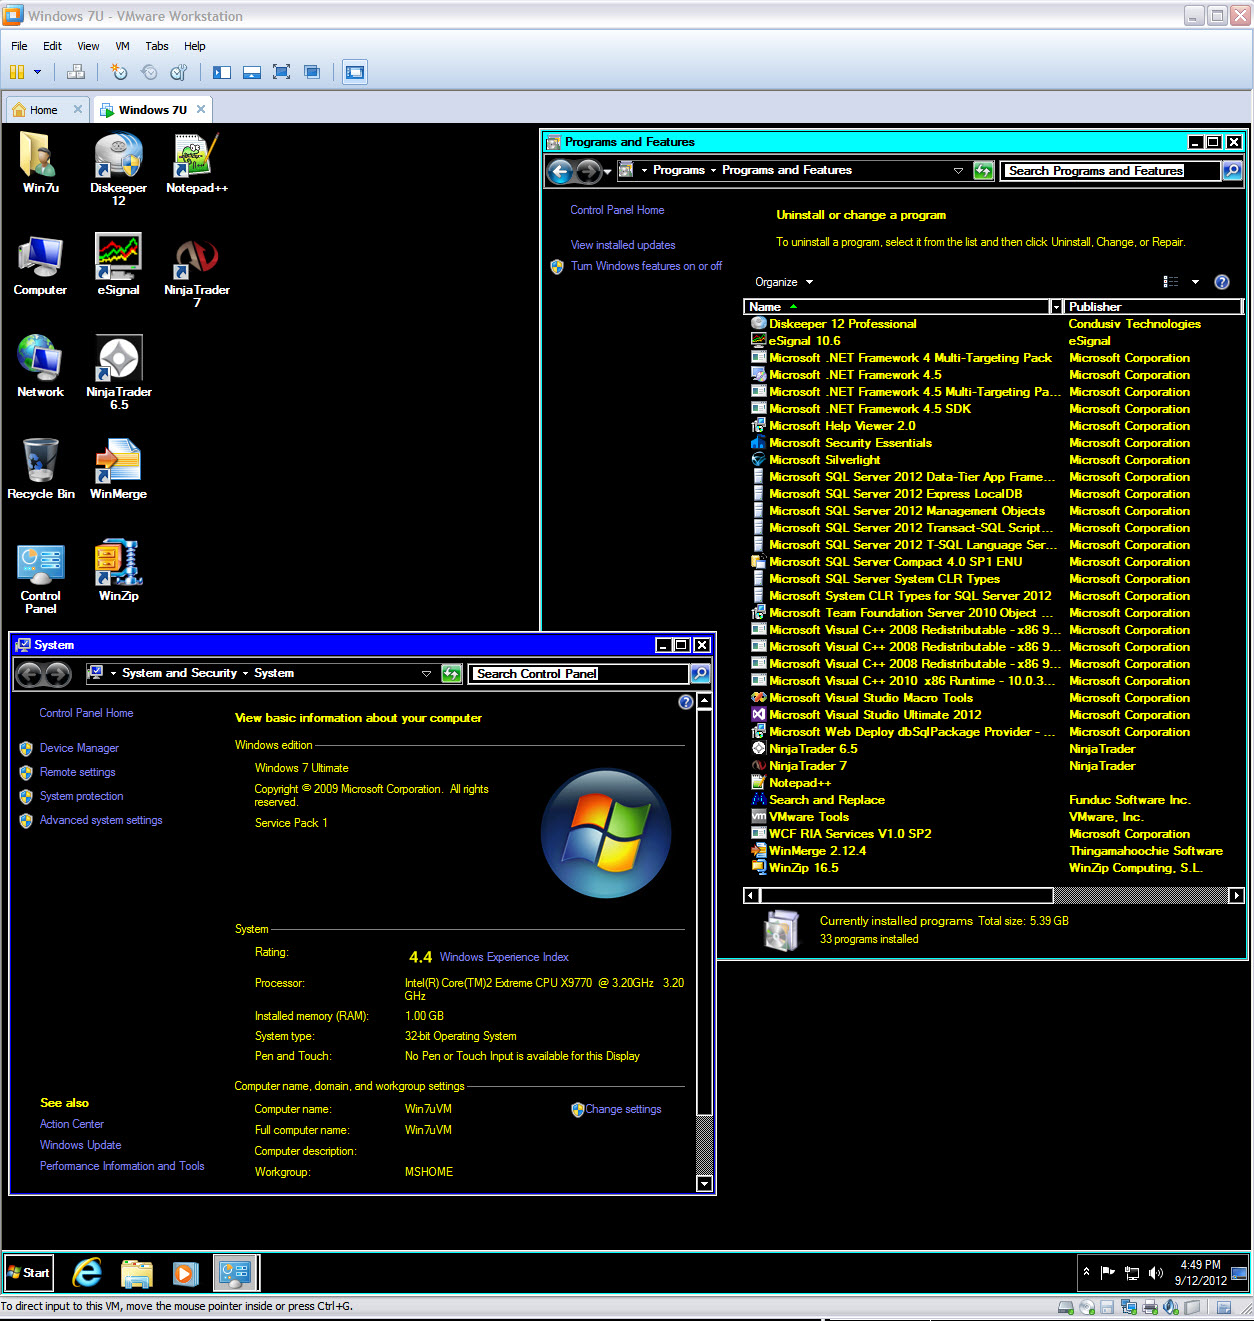Open Windows Explorer from the taskbar
The image size is (1254, 1321).
137,1273
